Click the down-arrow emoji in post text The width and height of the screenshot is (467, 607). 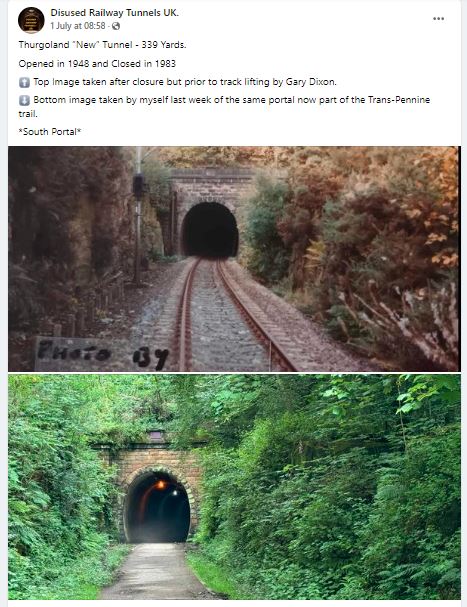[24, 100]
